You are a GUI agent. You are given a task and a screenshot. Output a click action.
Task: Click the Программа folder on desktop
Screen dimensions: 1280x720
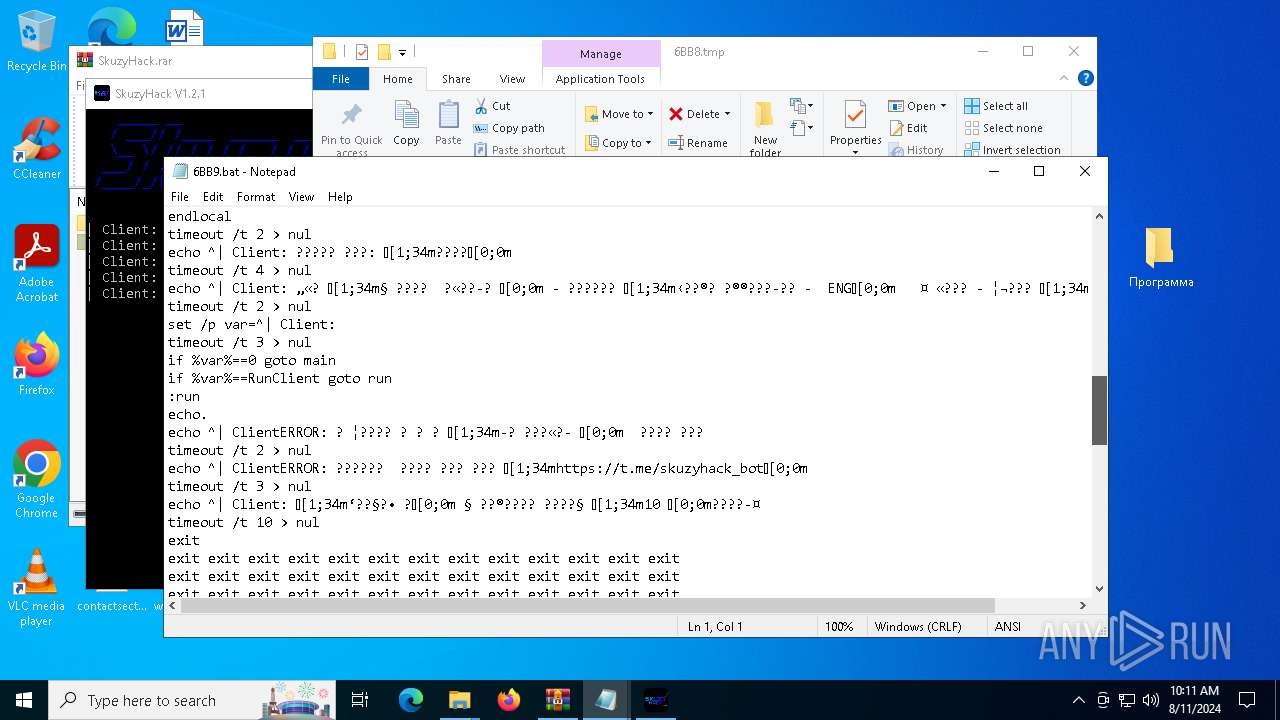pyautogui.click(x=1160, y=257)
